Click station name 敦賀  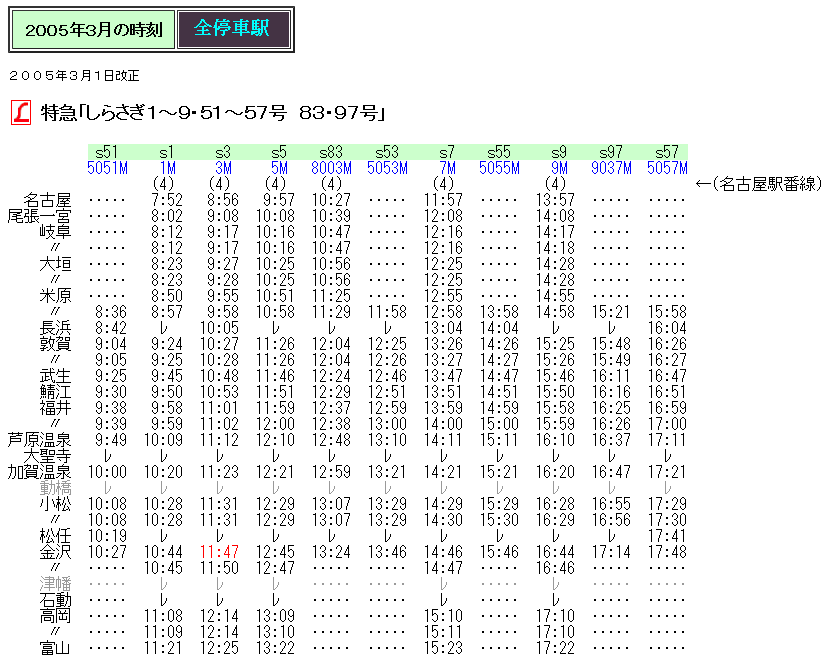[x=55, y=344]
